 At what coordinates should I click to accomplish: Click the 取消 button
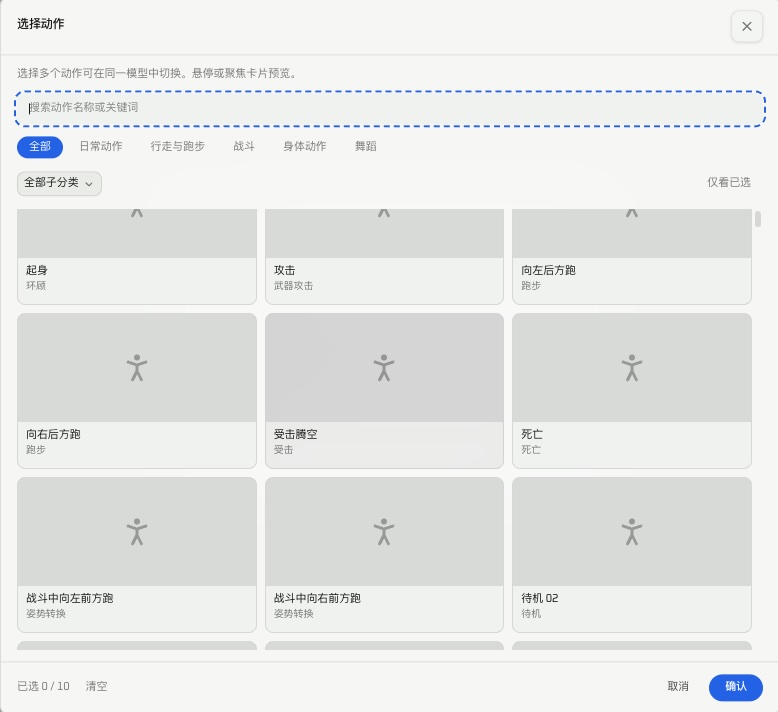coord(678,686)
